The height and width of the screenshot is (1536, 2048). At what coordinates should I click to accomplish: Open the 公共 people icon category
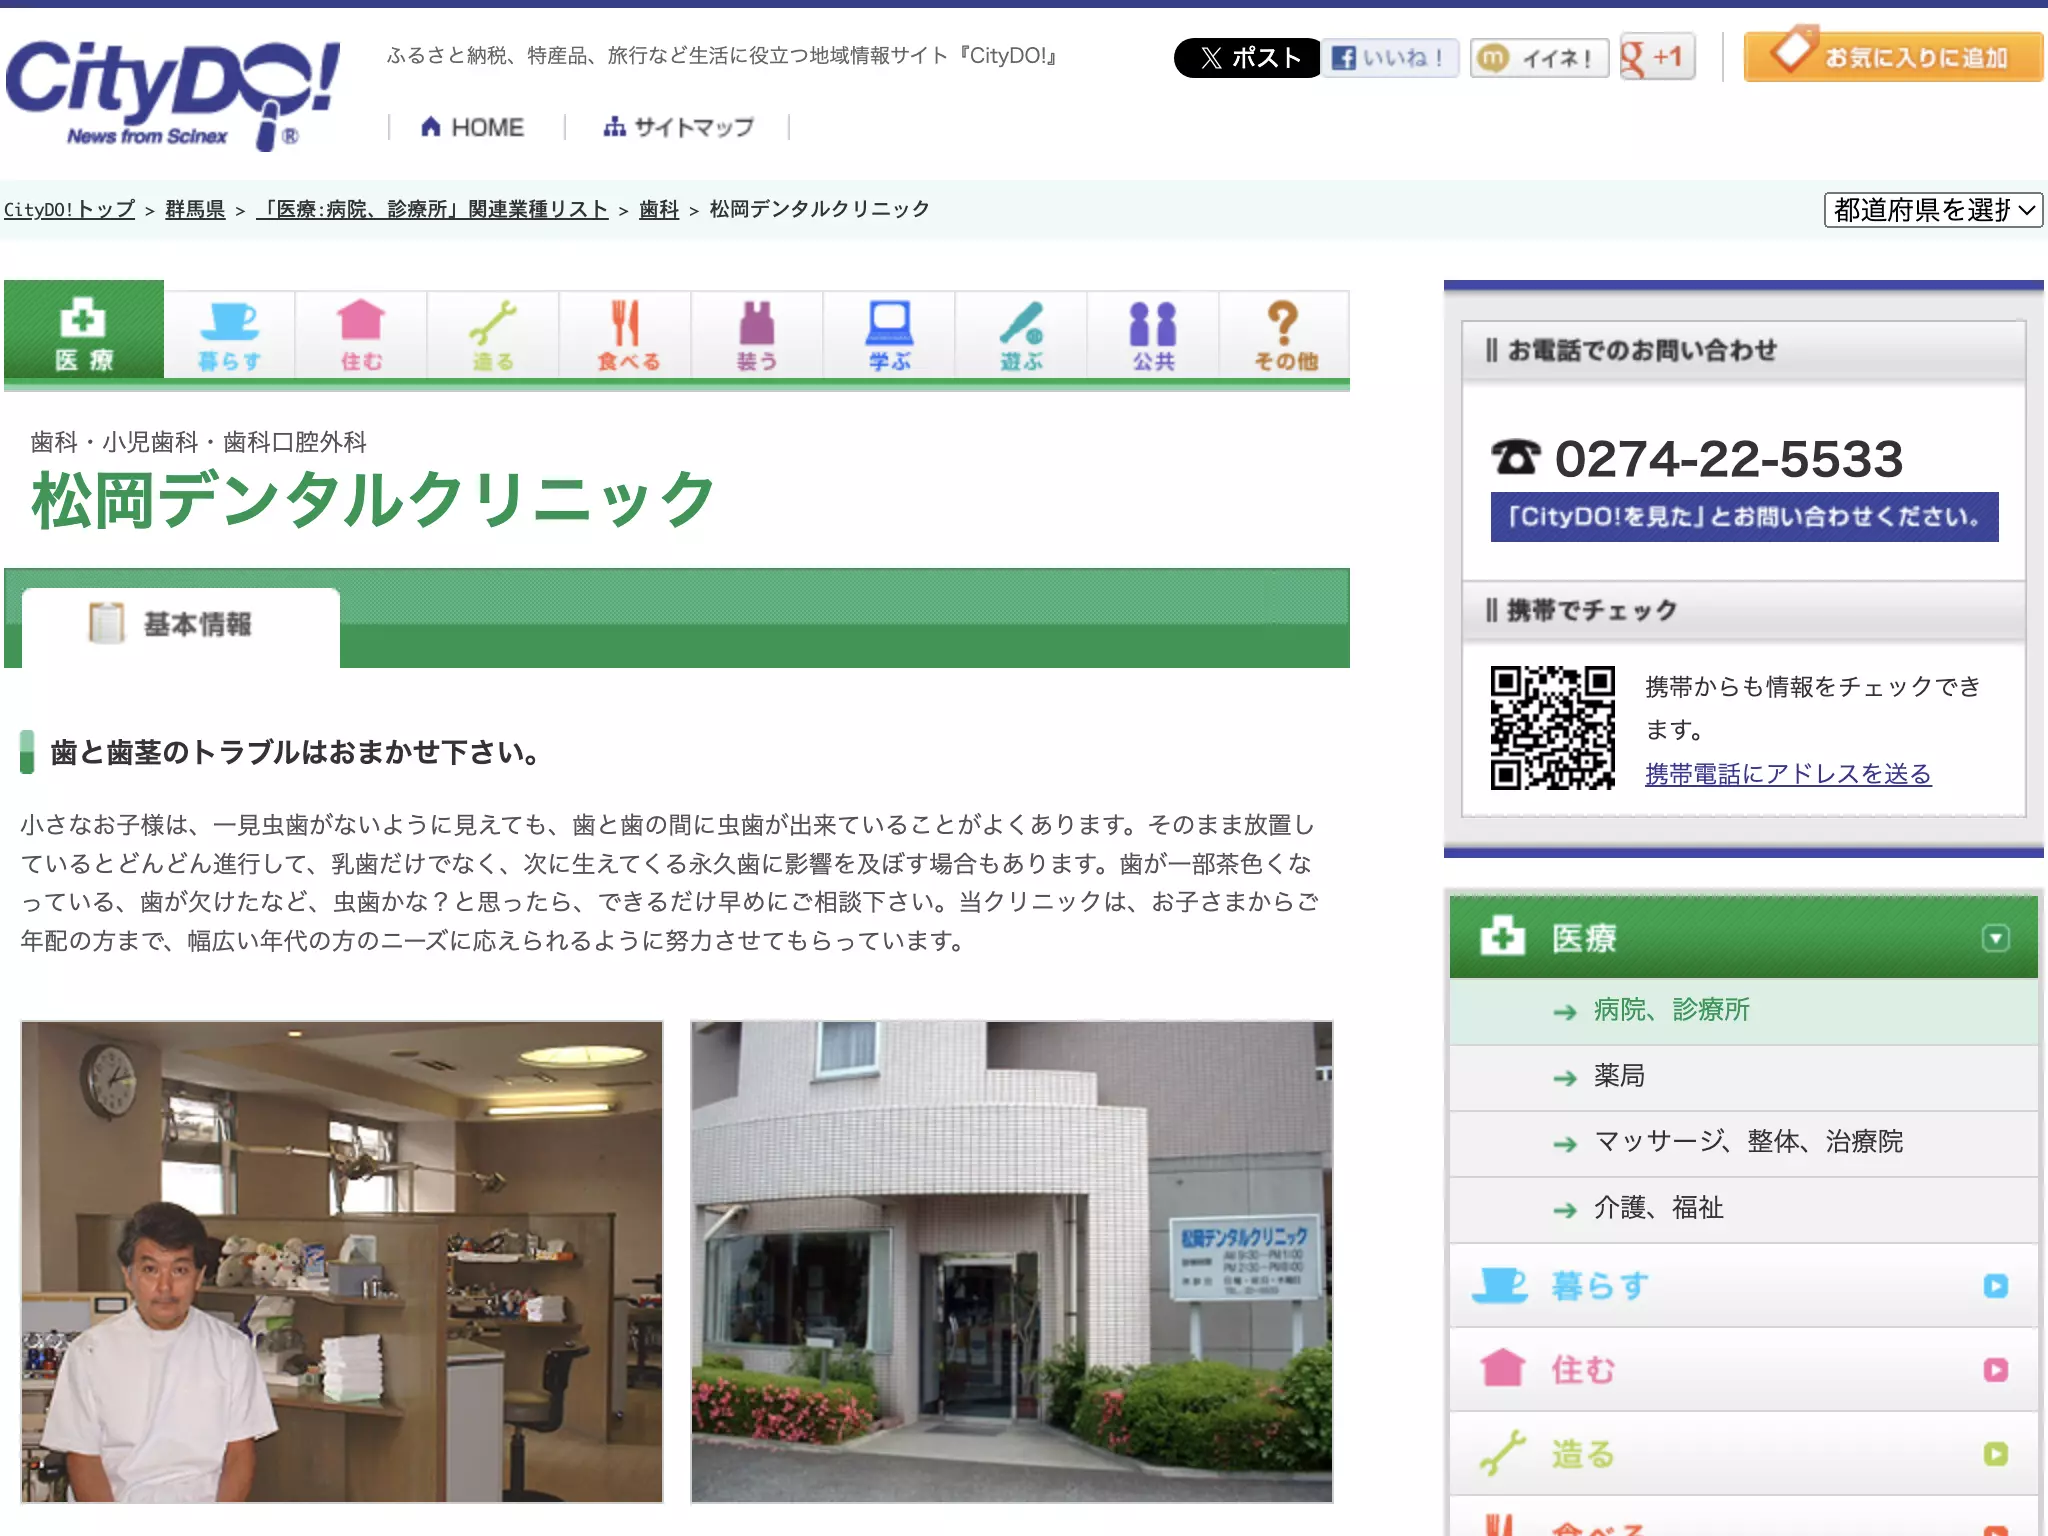[1153, 336]
